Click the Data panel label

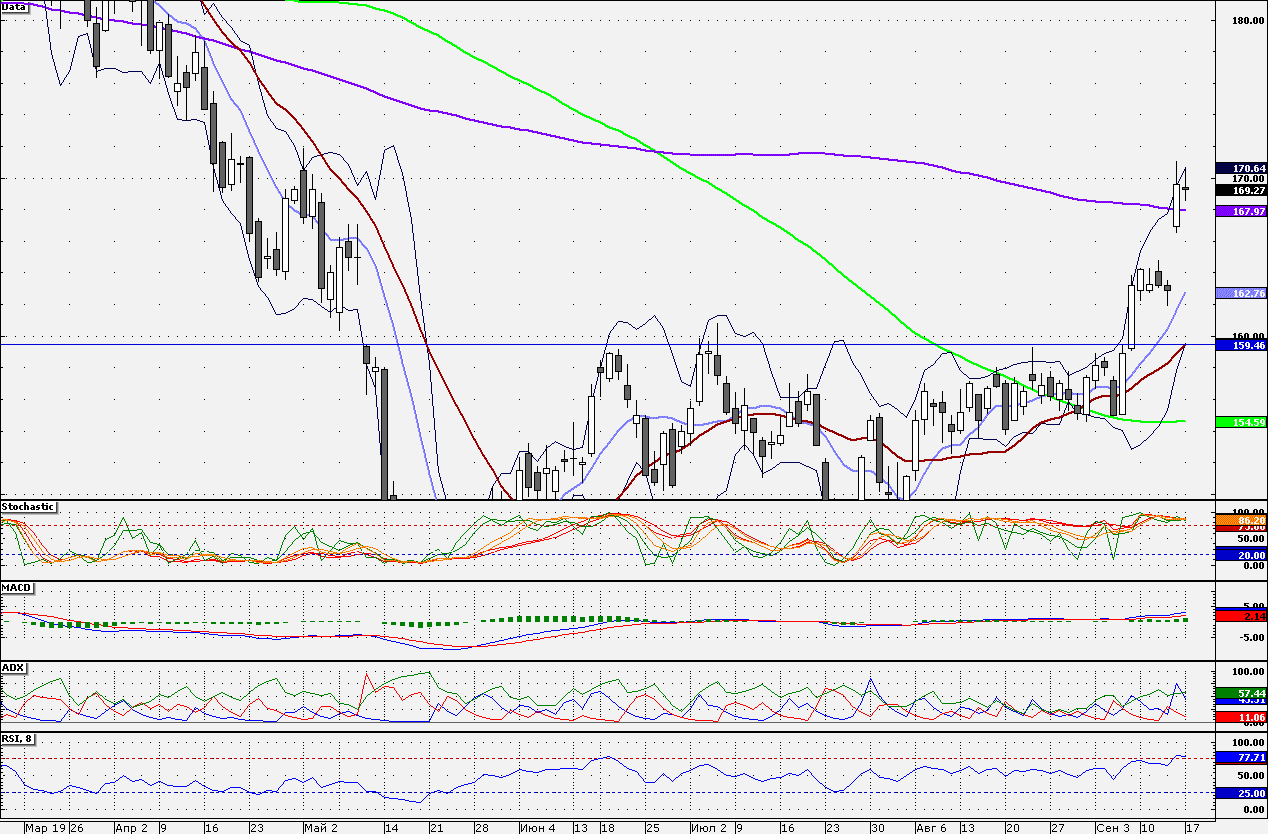14,6
